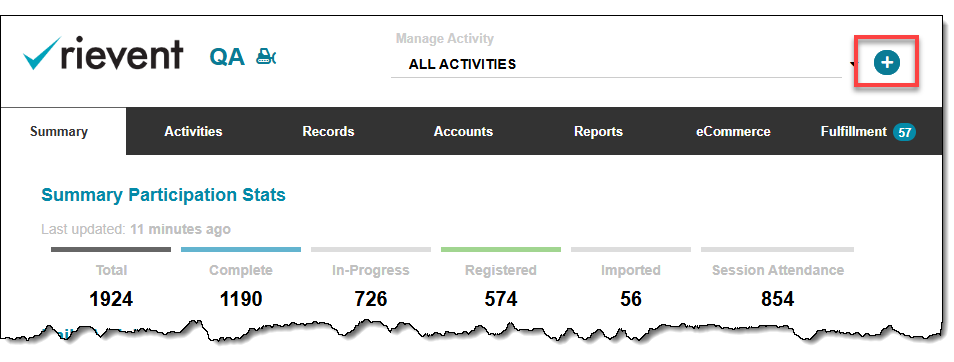
Task: Click the QA environment label
Action: (227, 57)
